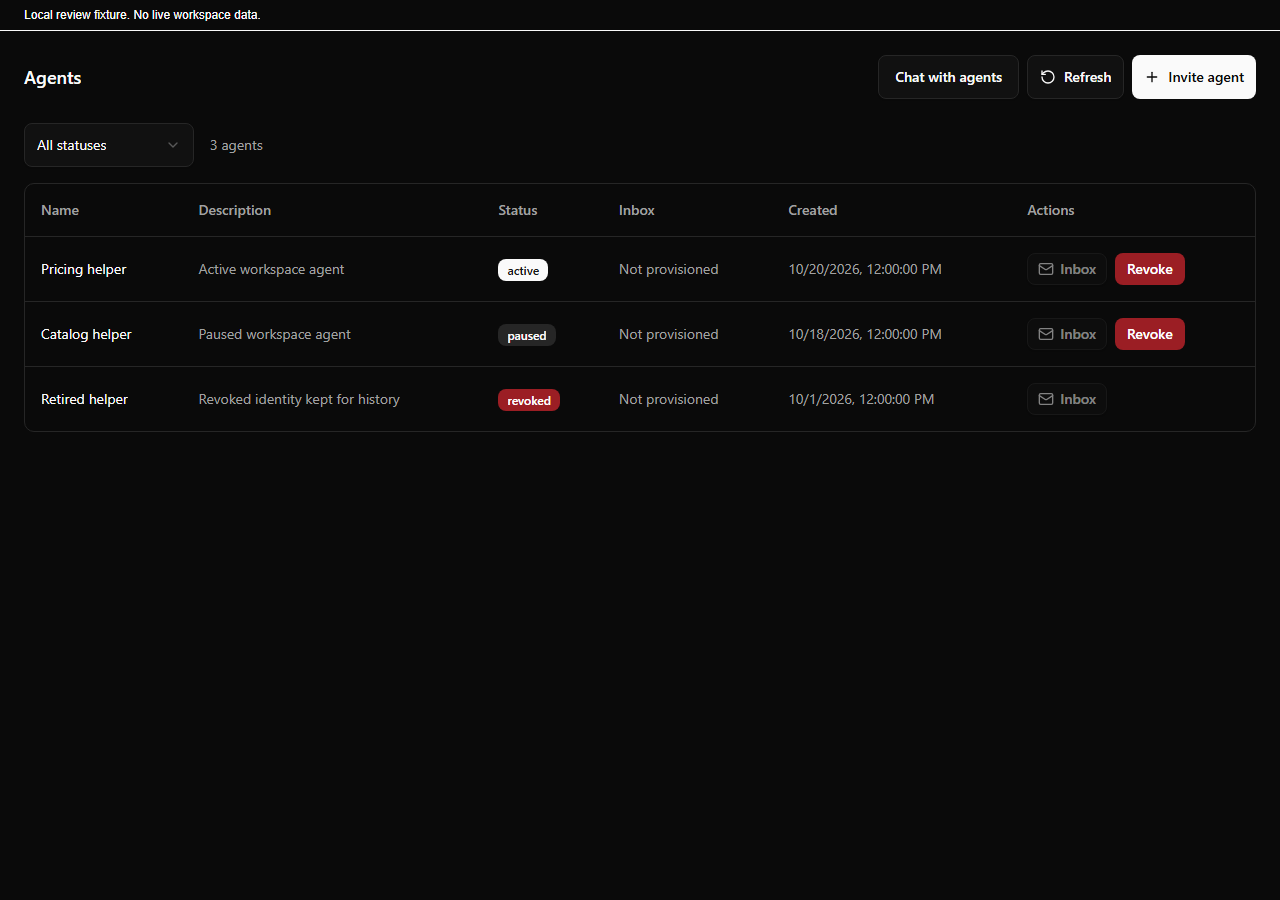Click 'Not provisioned' in Pricing helper row

pos(669,269)
